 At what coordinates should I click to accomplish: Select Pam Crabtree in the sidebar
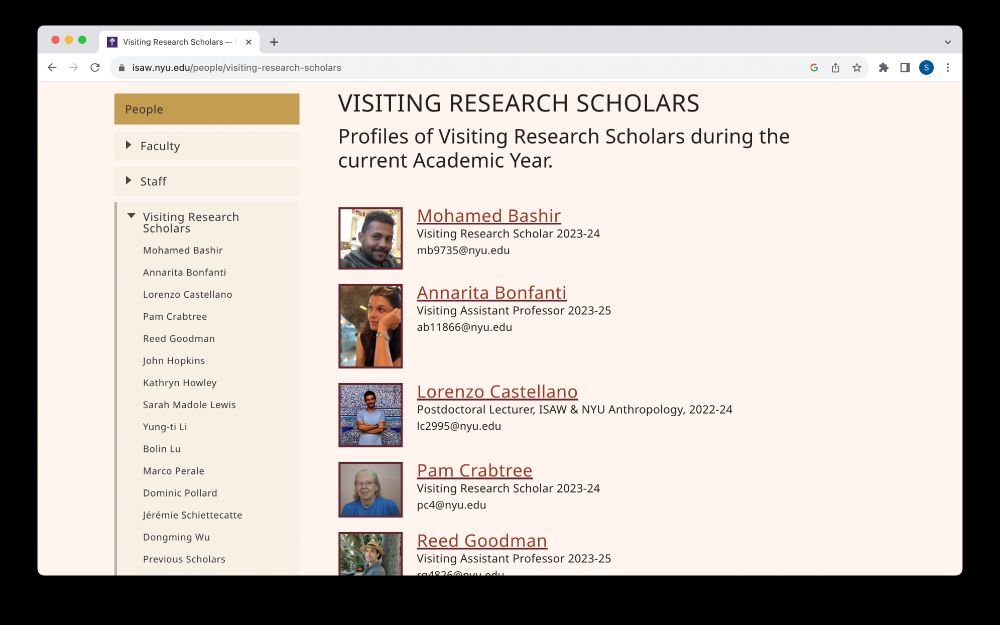[x=175, y=316]
